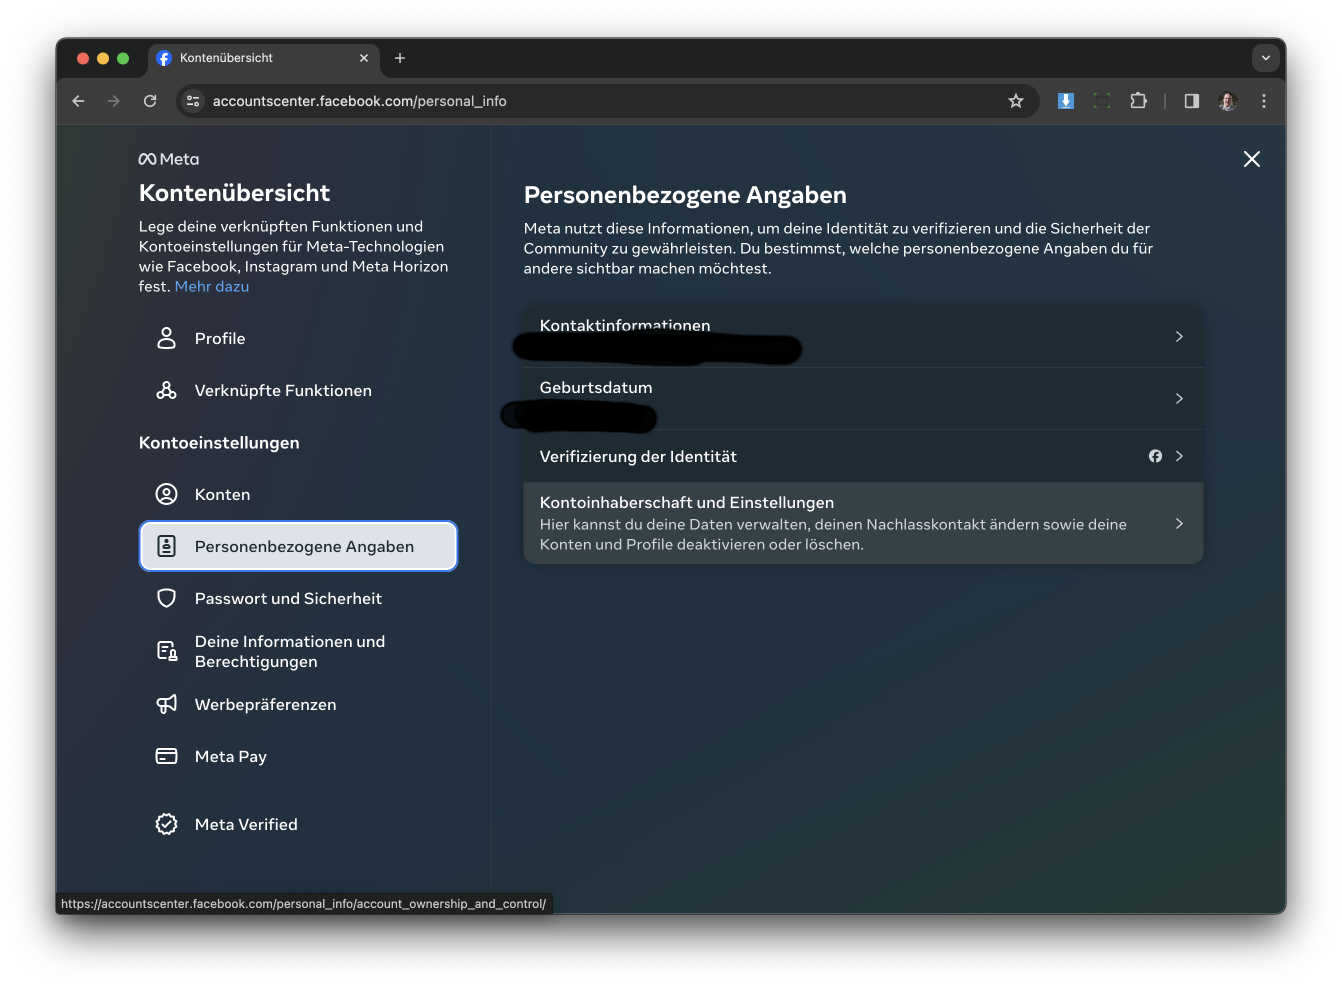
Task: Click the Werbepräferenzen megaphone icon
Action: click(166, 704)
